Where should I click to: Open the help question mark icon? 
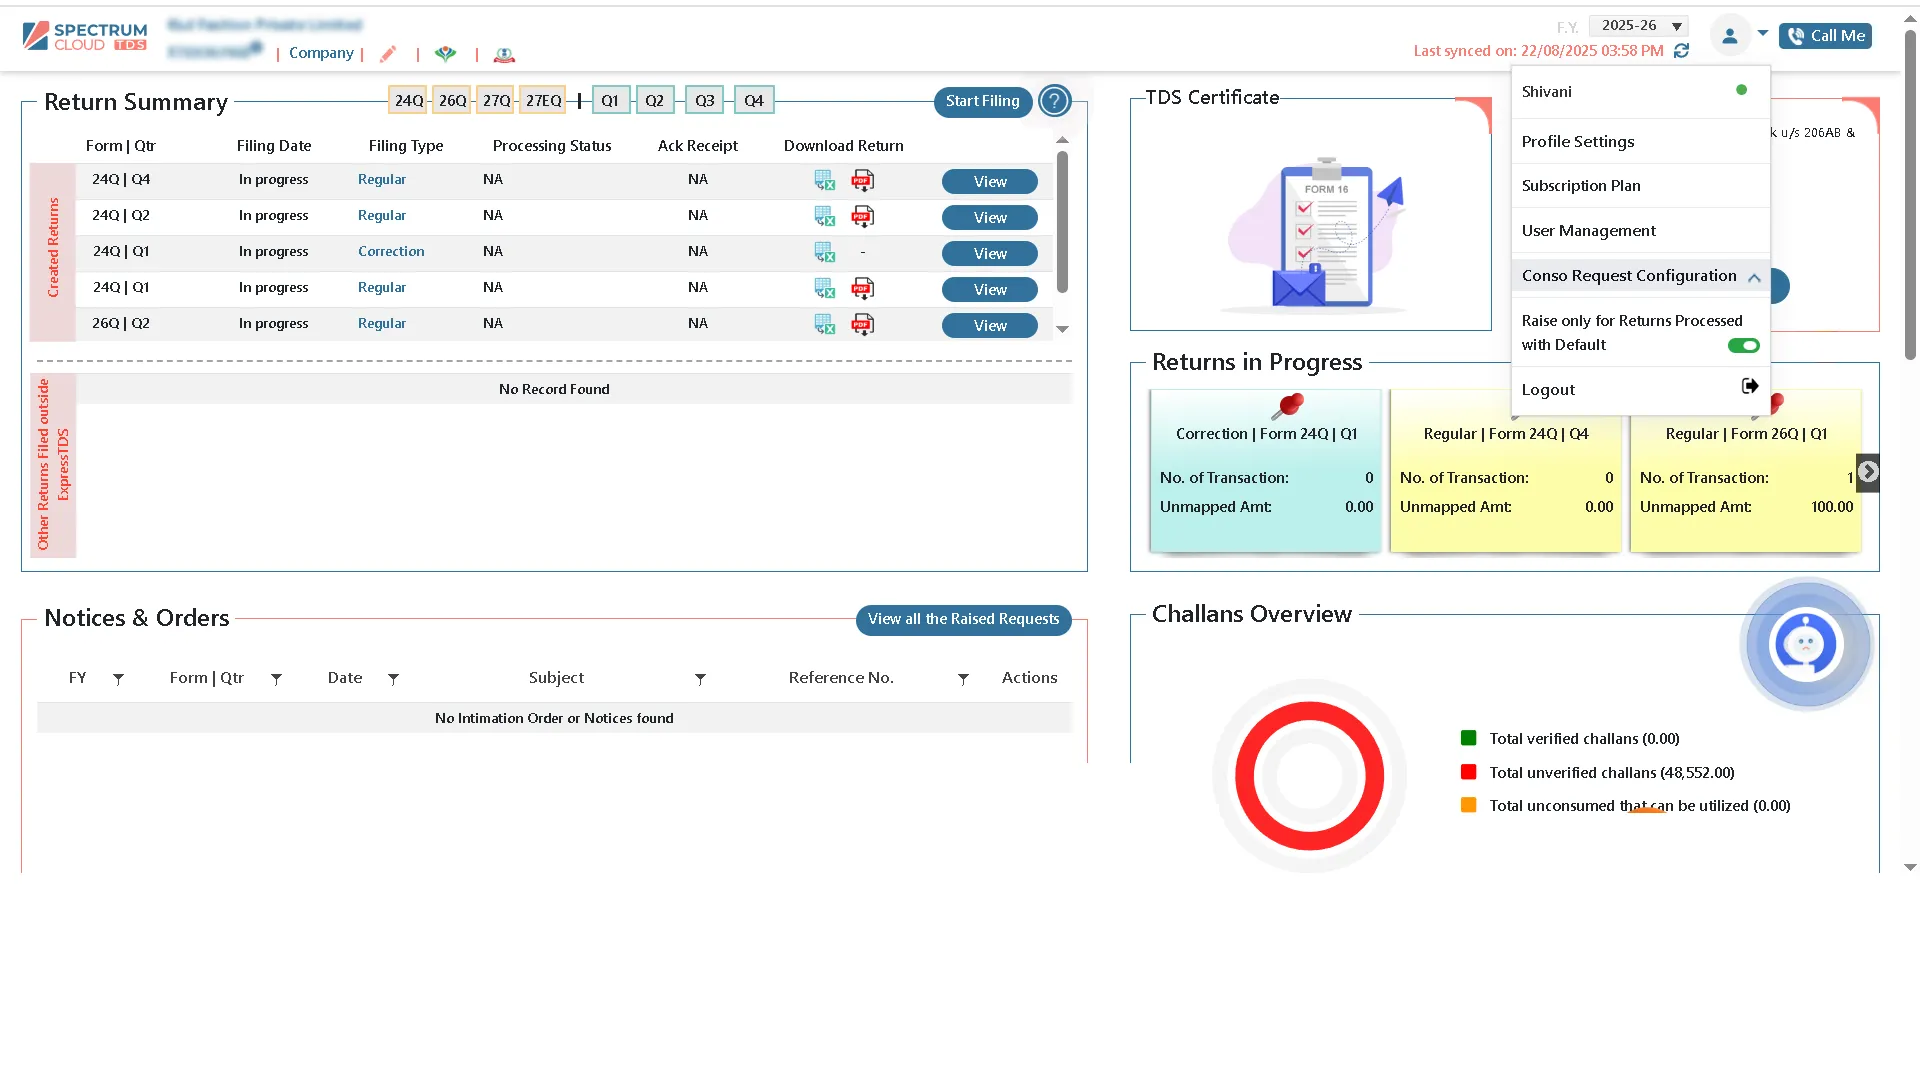[1054, 101]
